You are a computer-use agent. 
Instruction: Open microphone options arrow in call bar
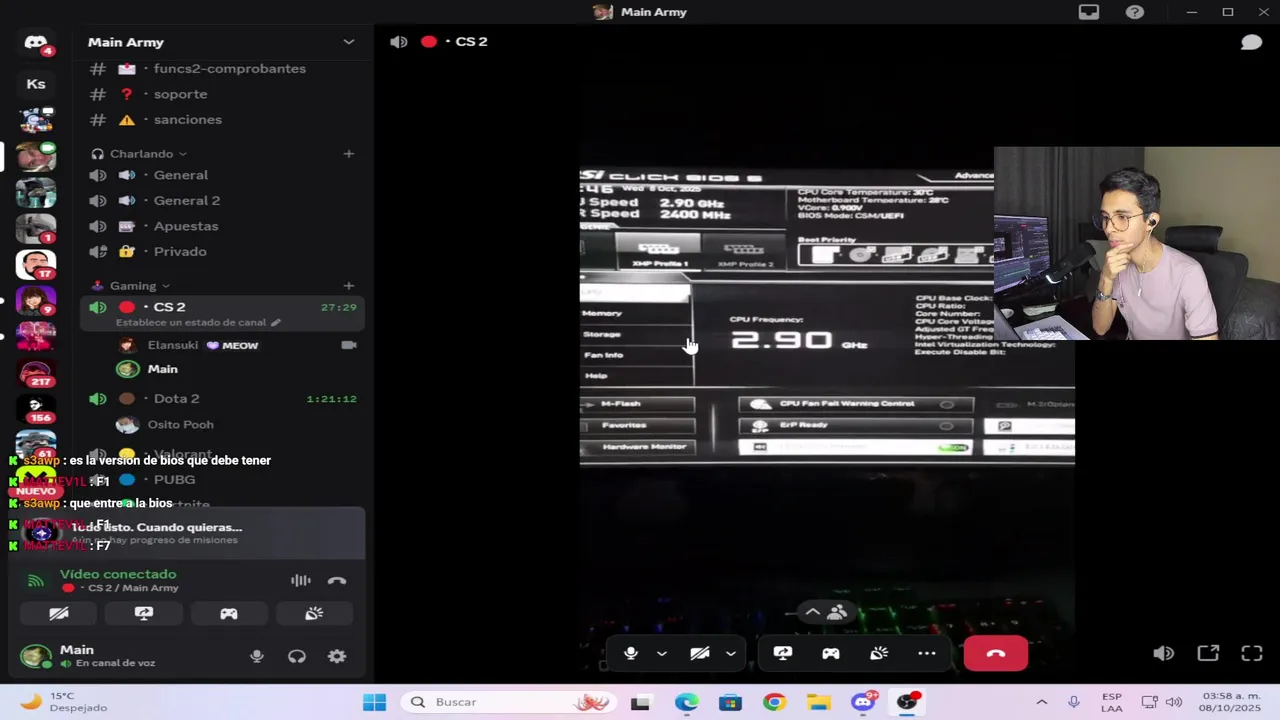[662, 654]
